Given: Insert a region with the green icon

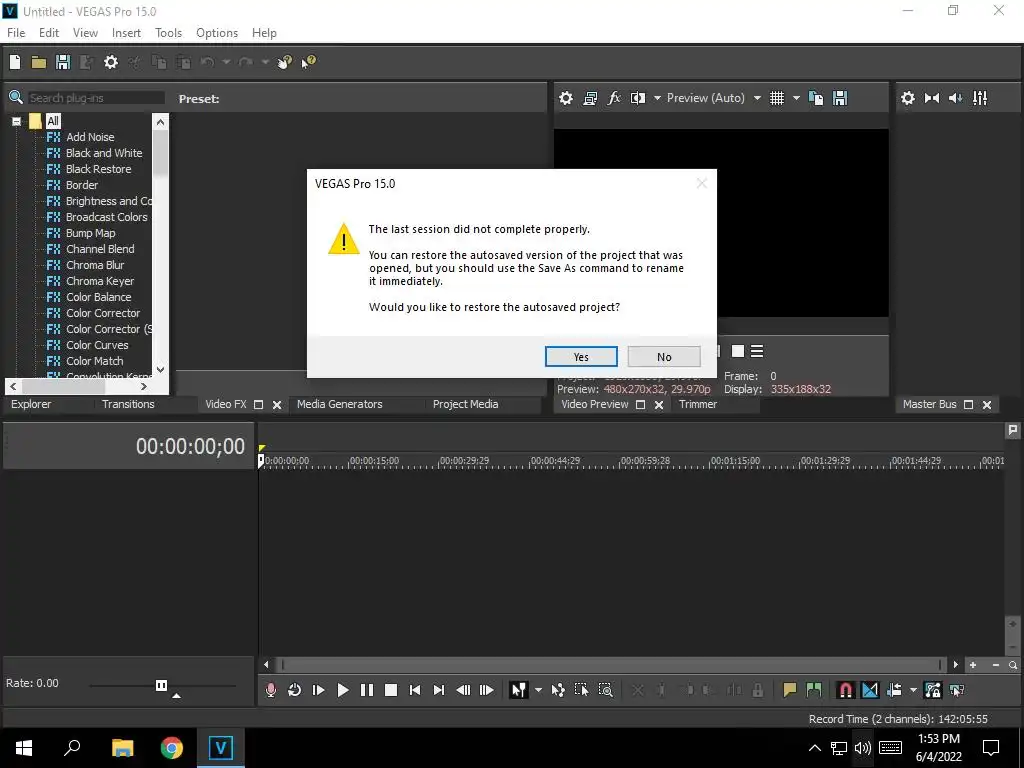Looking at the screenshot, I should click(x=814, y=690).
